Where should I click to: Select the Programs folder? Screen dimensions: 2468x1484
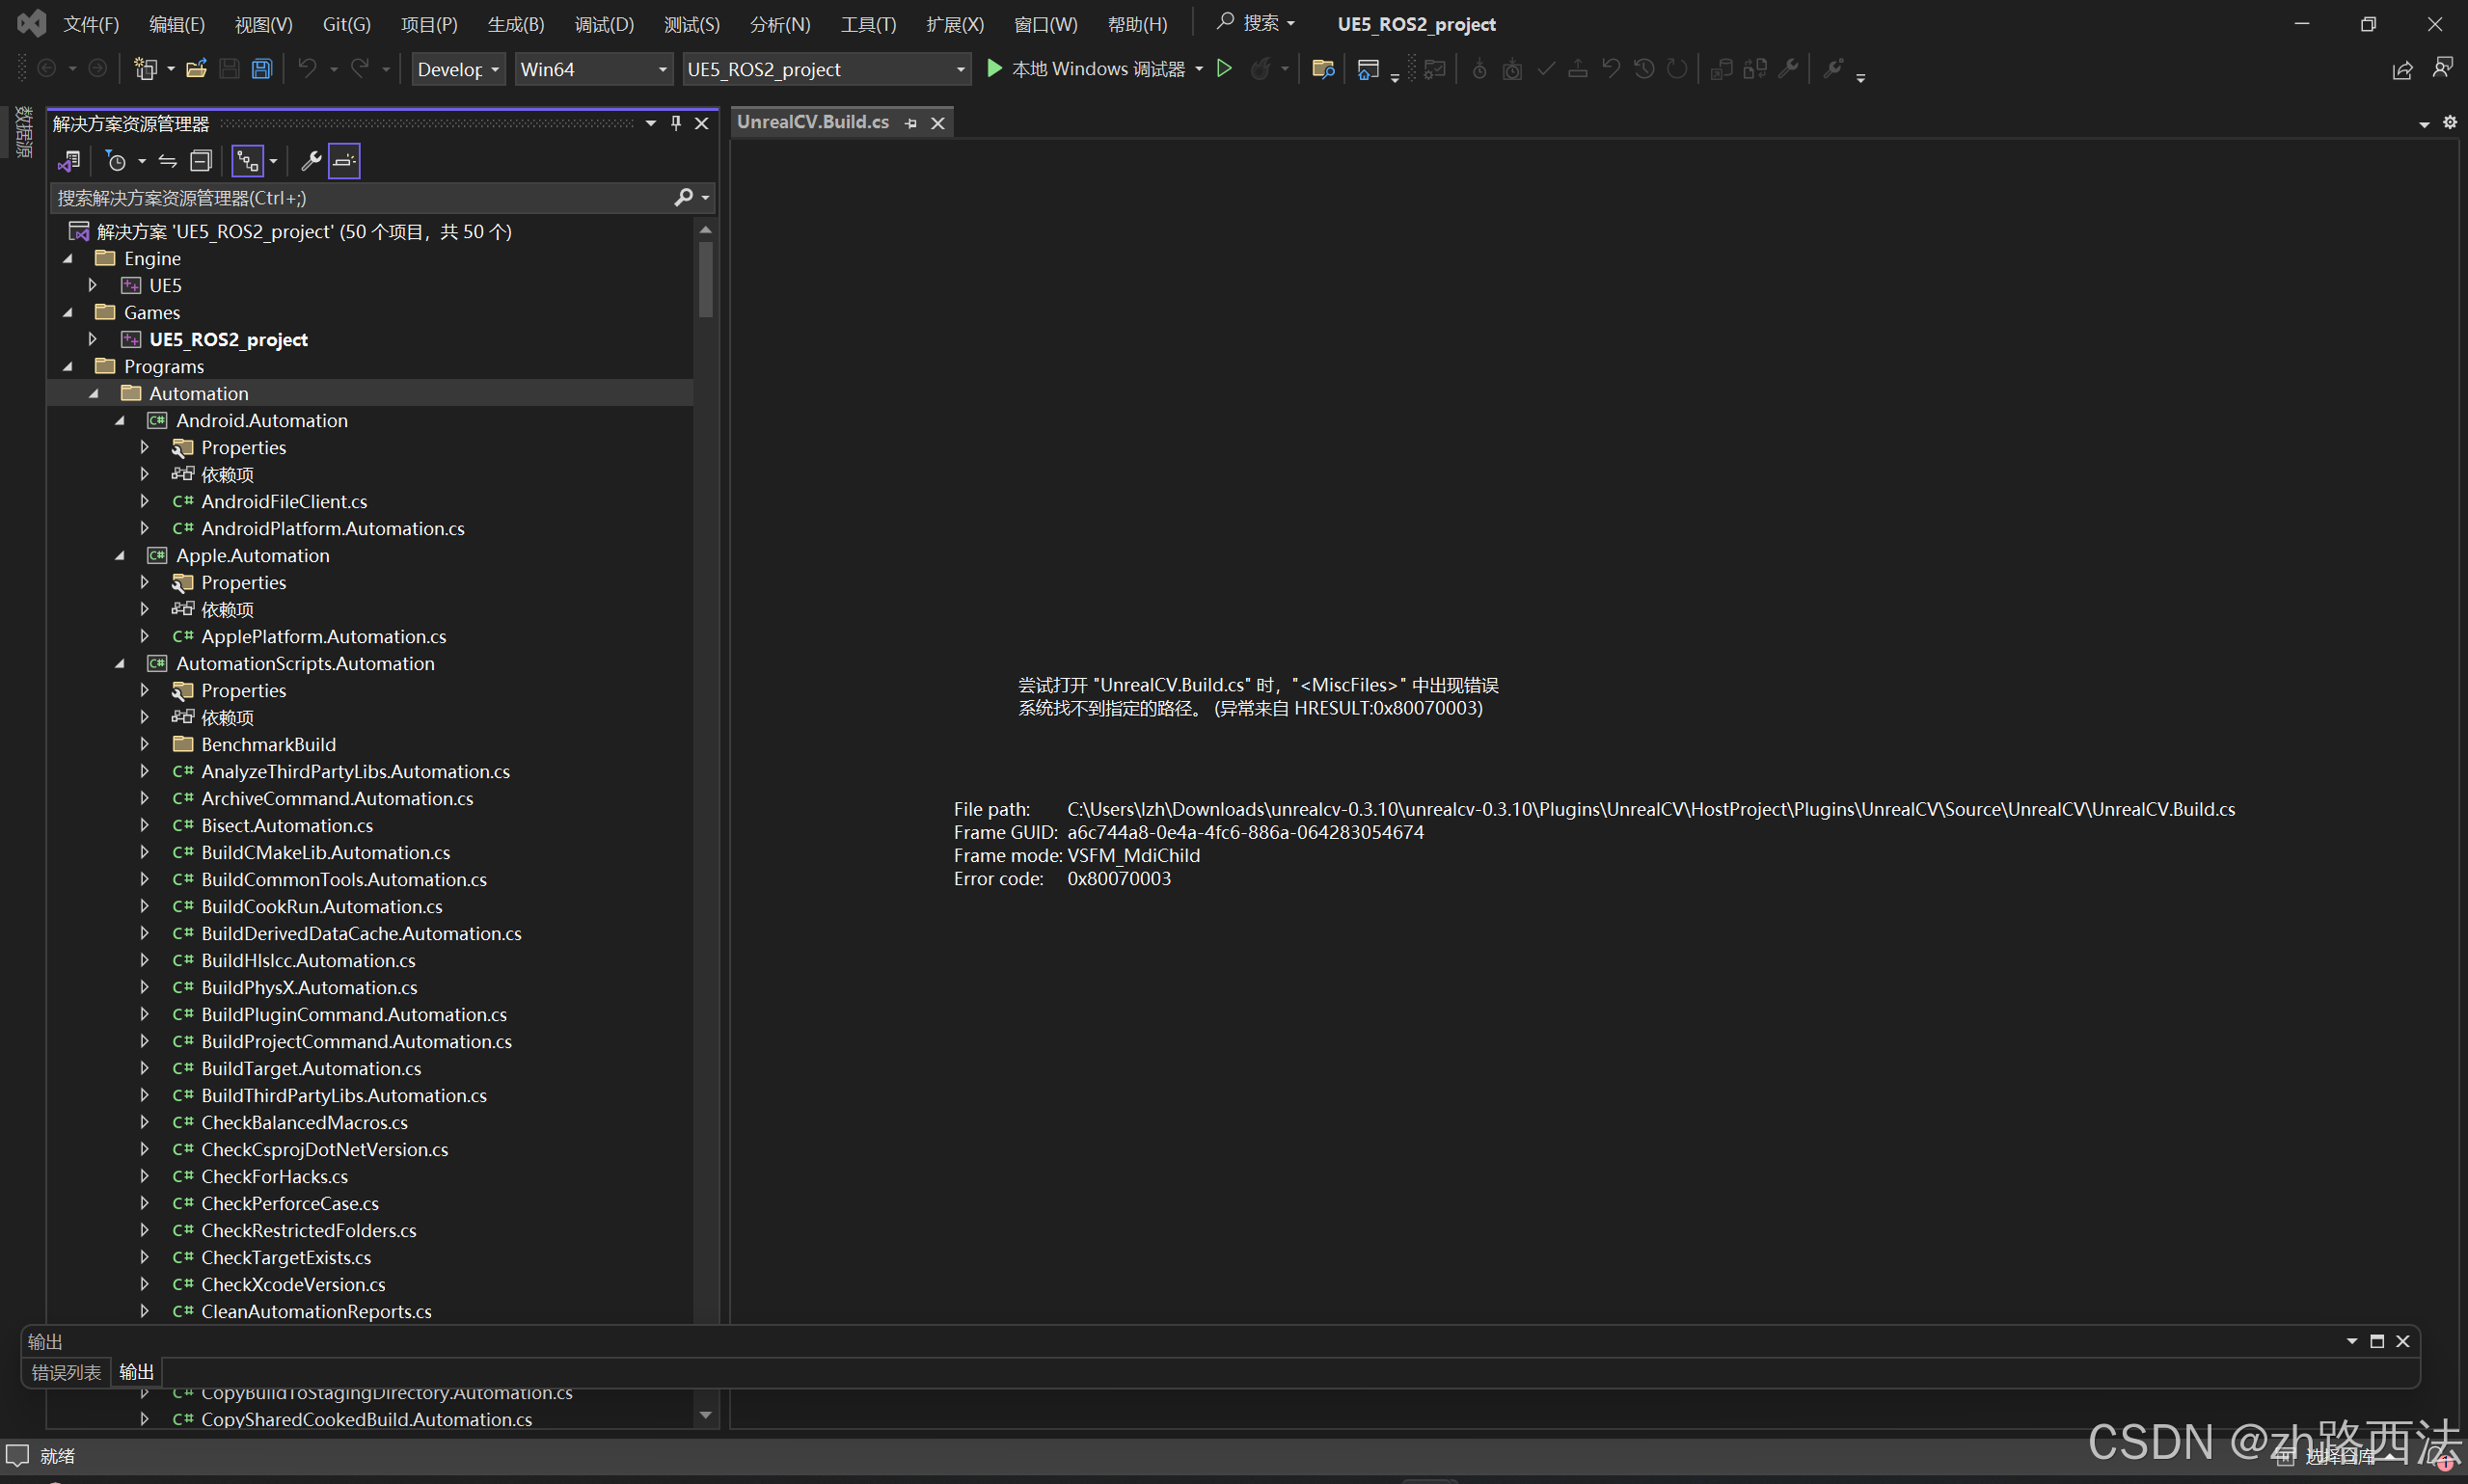(x=163, y=367)
